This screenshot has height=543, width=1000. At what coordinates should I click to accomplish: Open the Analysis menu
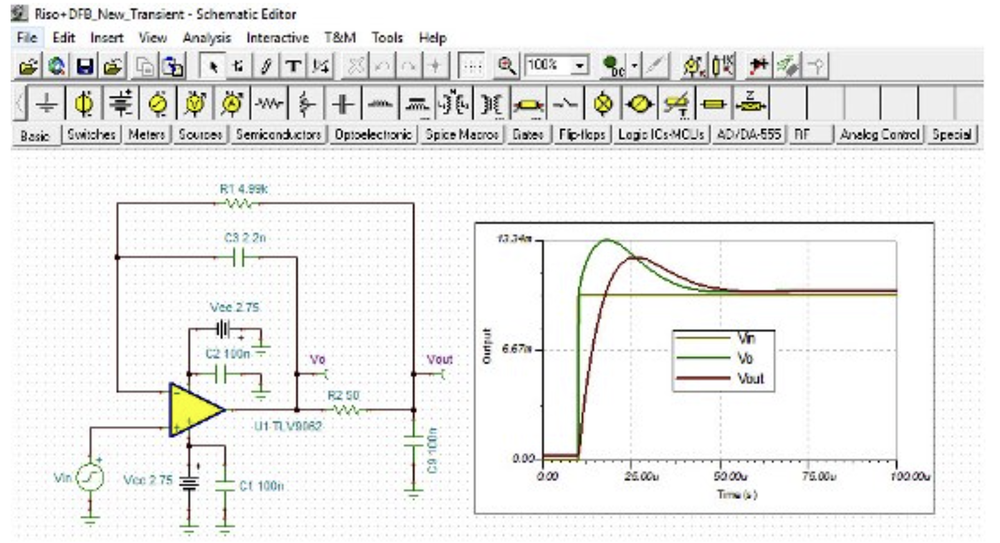coord(207,38)
